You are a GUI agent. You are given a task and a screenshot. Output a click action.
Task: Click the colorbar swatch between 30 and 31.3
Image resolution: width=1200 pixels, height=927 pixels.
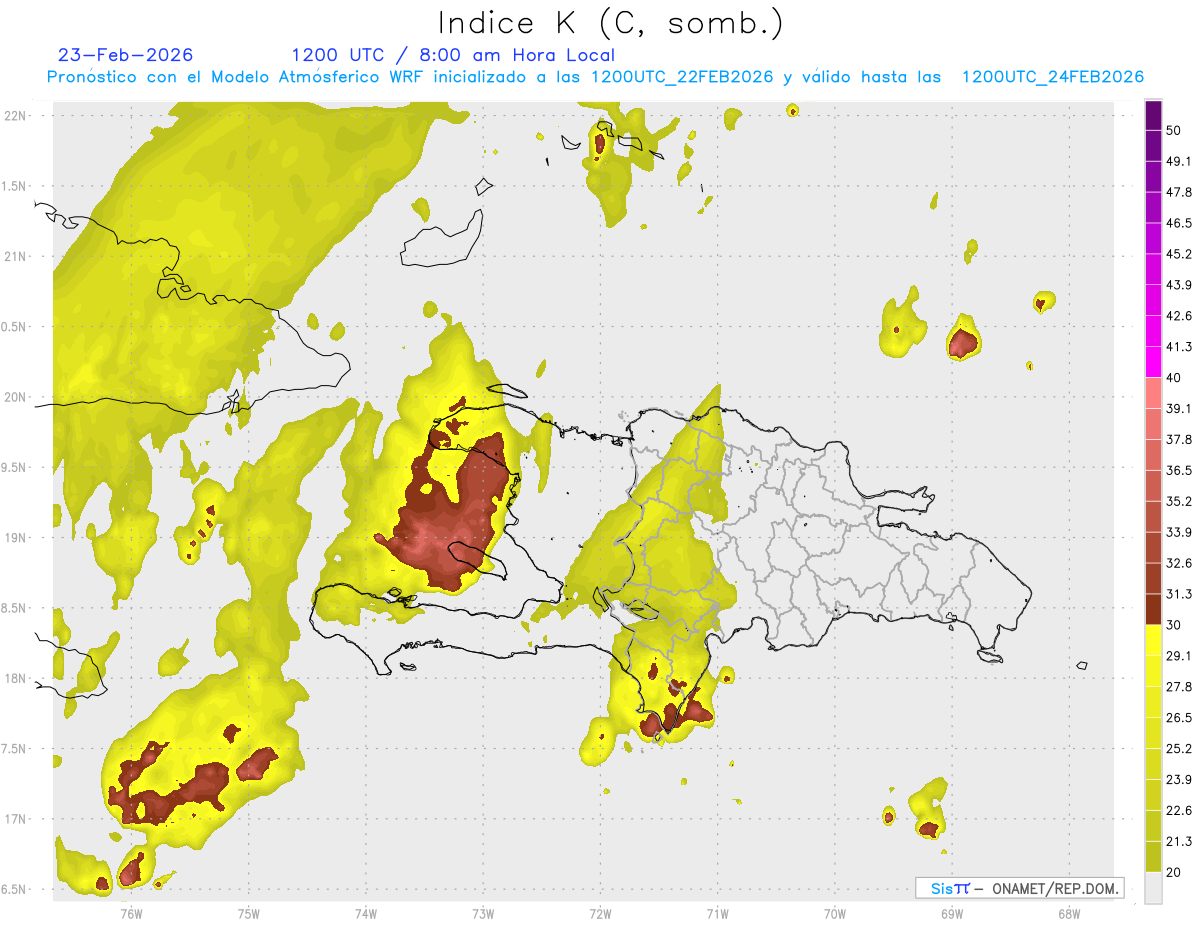[x=1154, y=609]
